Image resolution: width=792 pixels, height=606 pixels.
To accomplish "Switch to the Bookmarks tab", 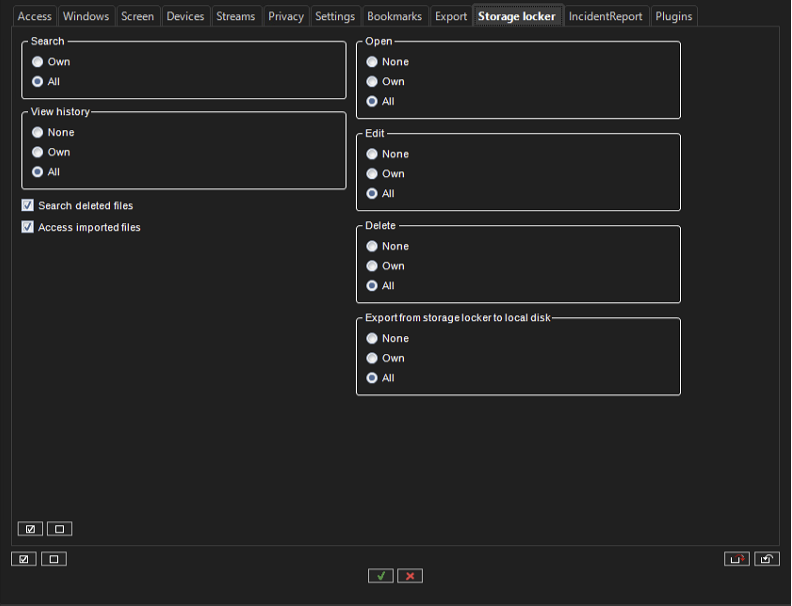I will click(x=394, y=16).
